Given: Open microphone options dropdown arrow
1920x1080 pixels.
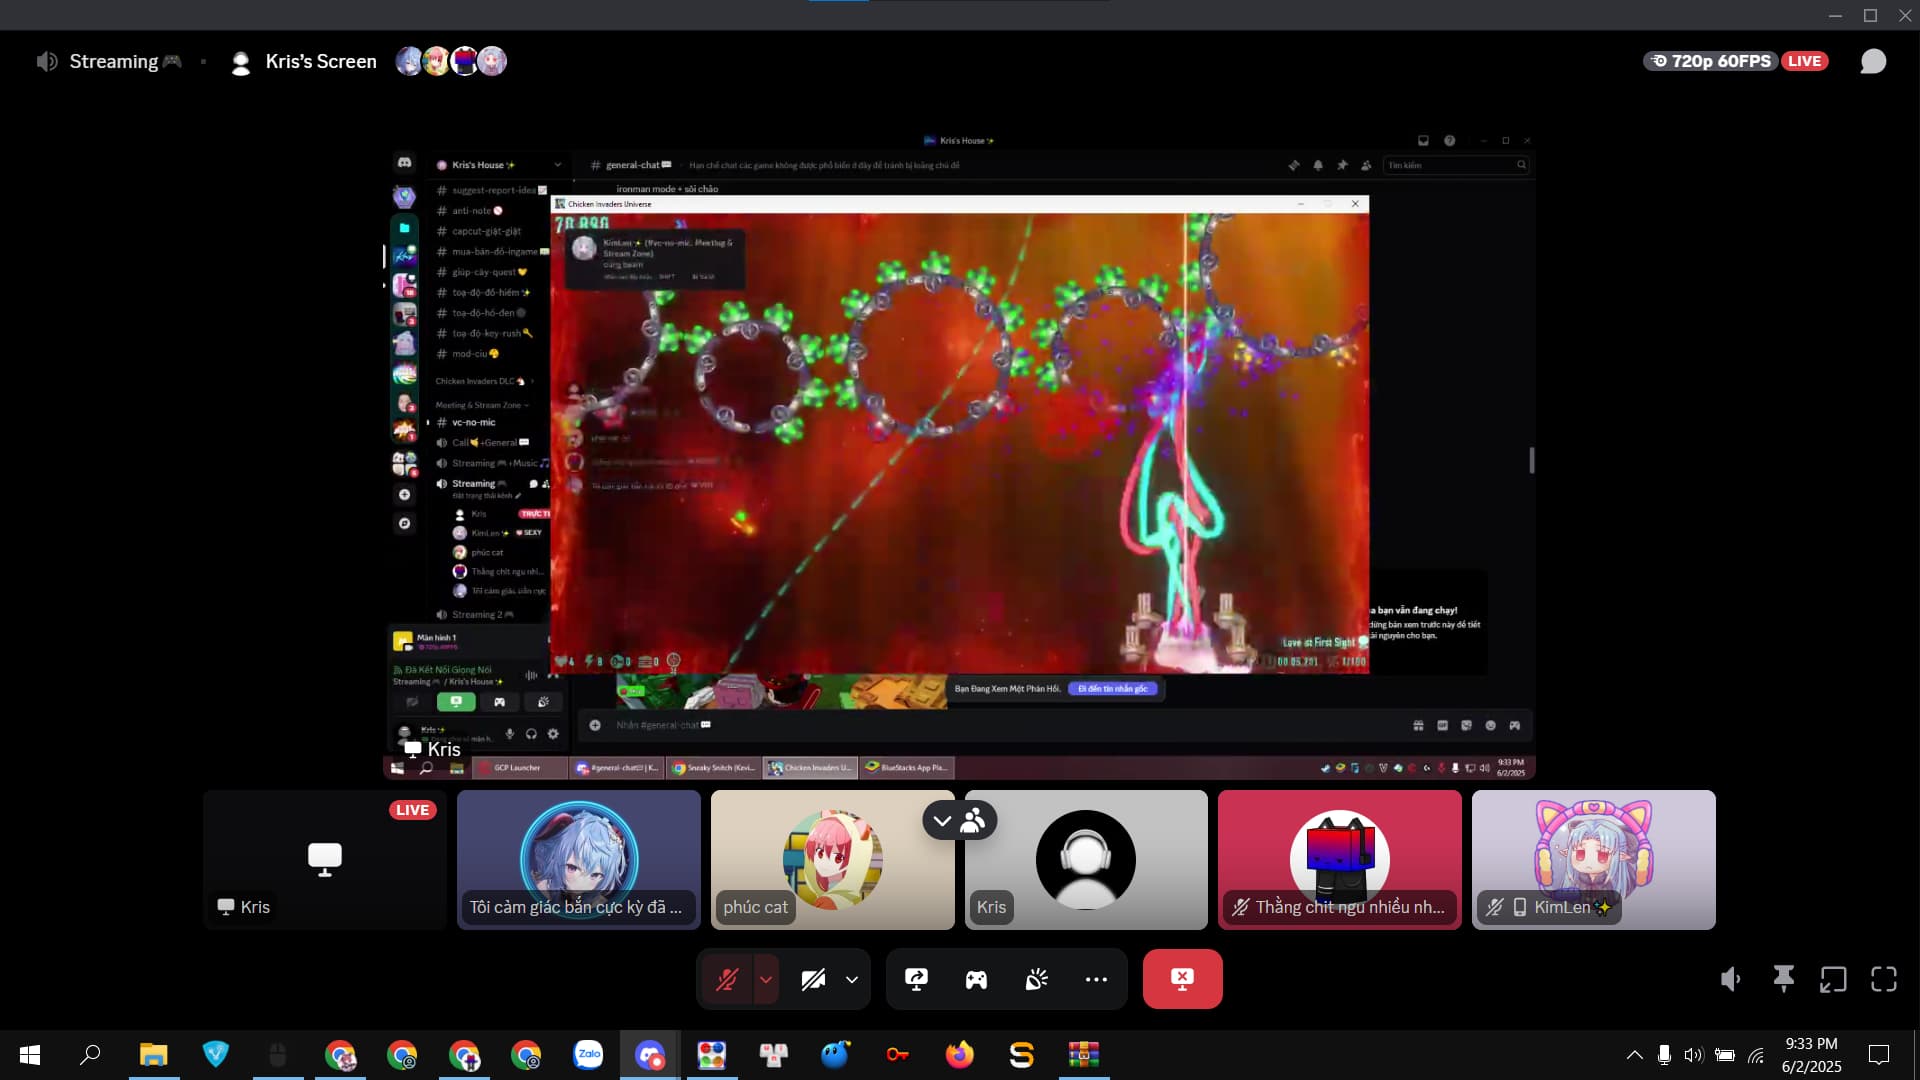Looking at the screenshot, I should 766,979.
